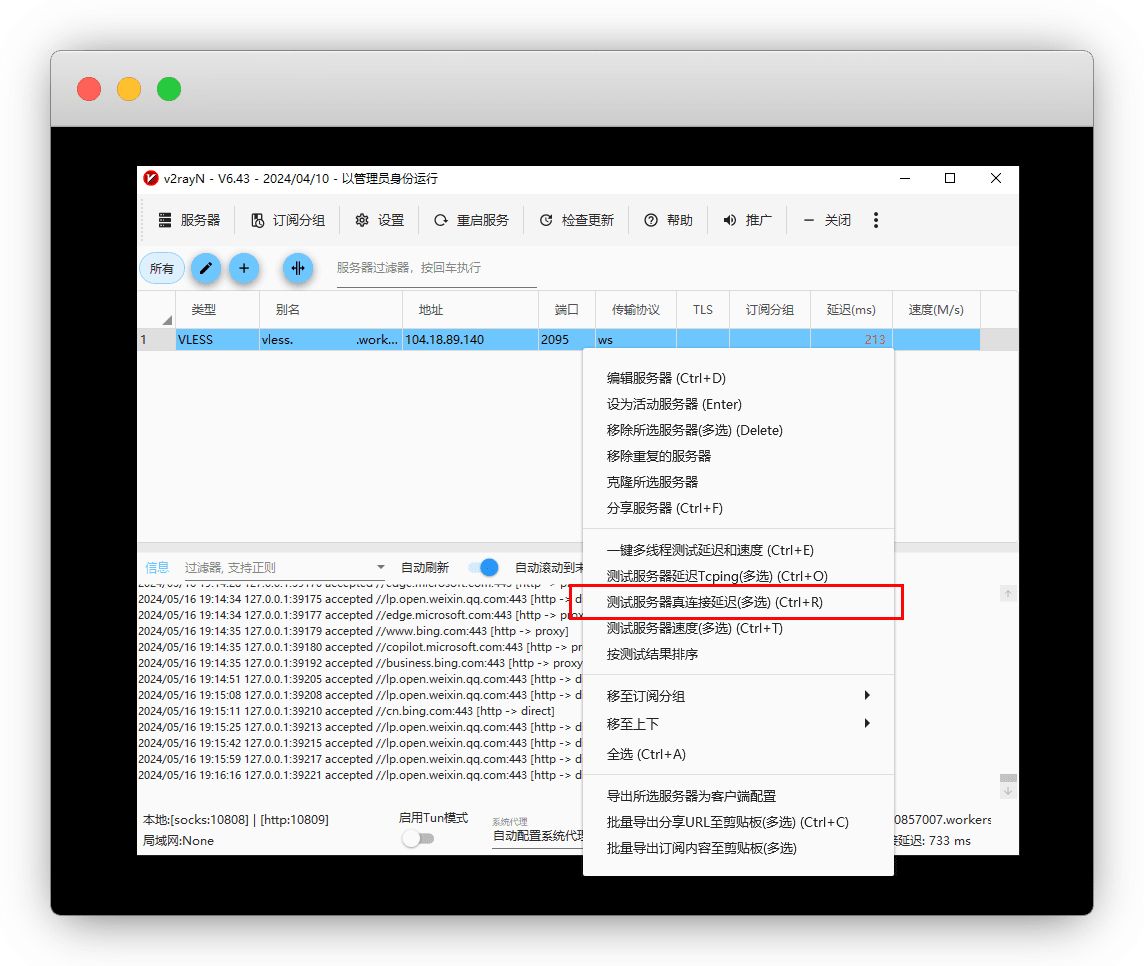The image size is (1144, 966).
Task: Expand 移至上下 submenu
Action: pyautogui.click(x=738, y=724)
